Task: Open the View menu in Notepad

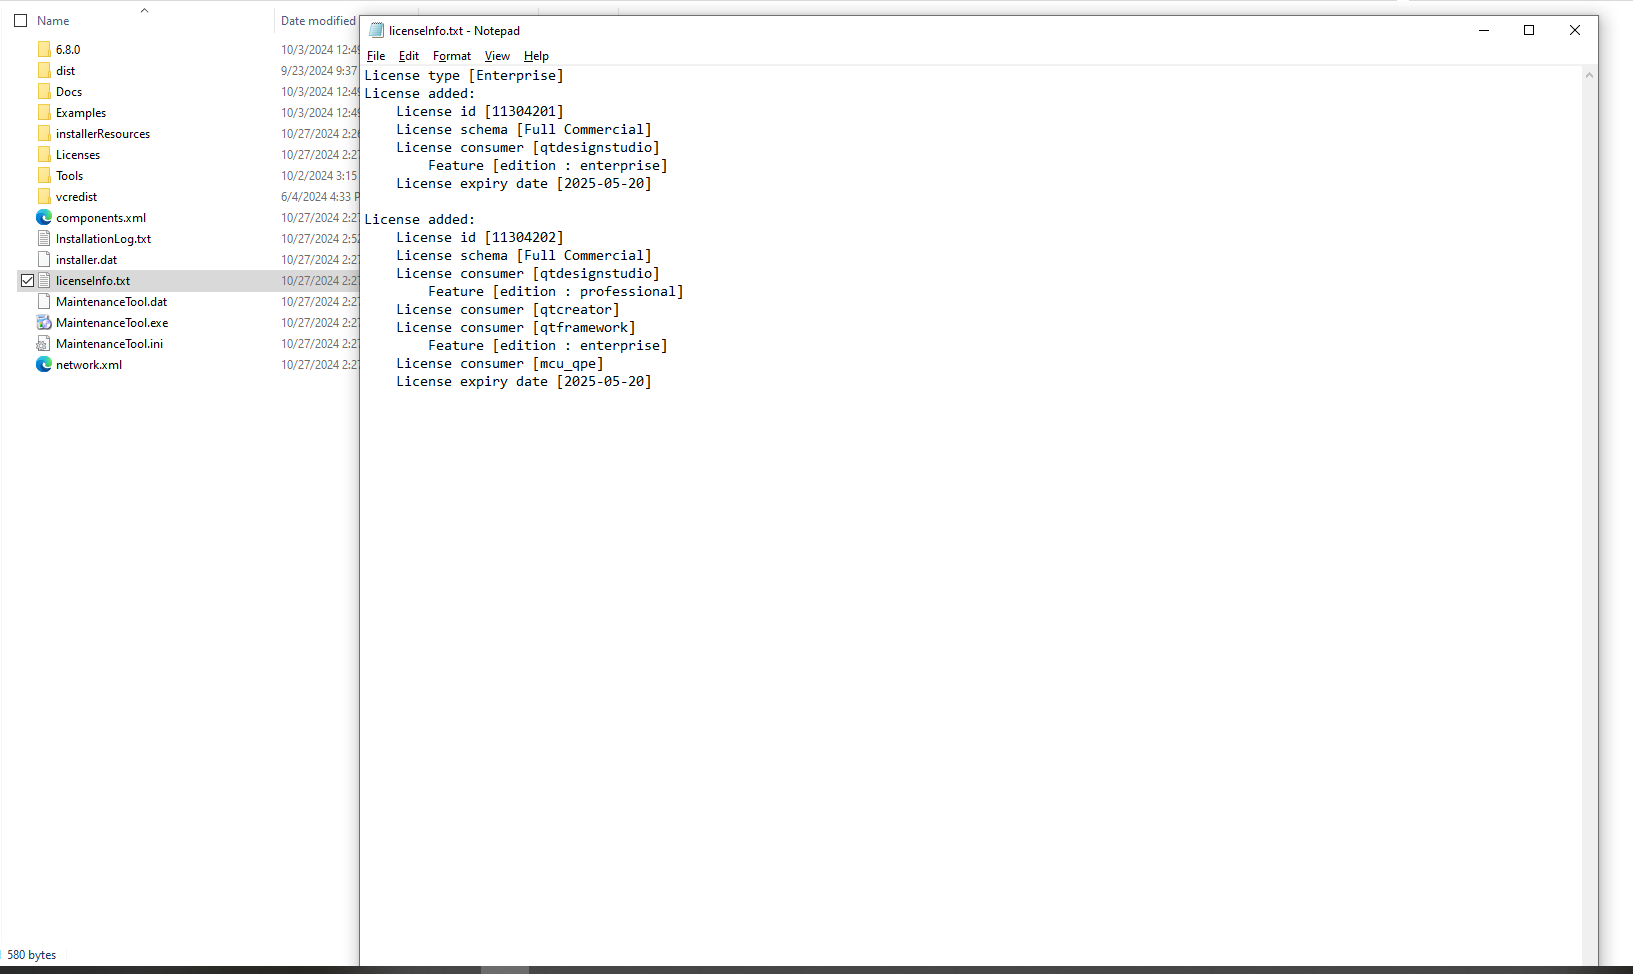Action: [497, 56]
